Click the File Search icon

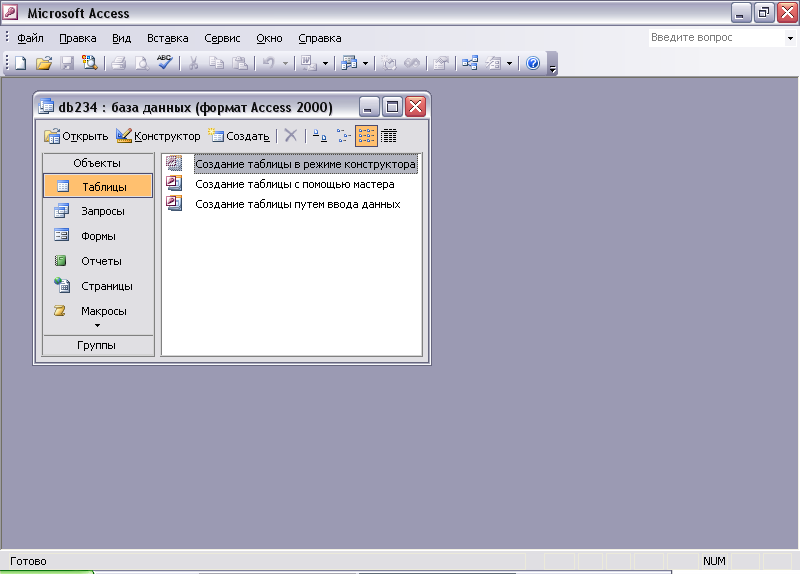[90, 63]
